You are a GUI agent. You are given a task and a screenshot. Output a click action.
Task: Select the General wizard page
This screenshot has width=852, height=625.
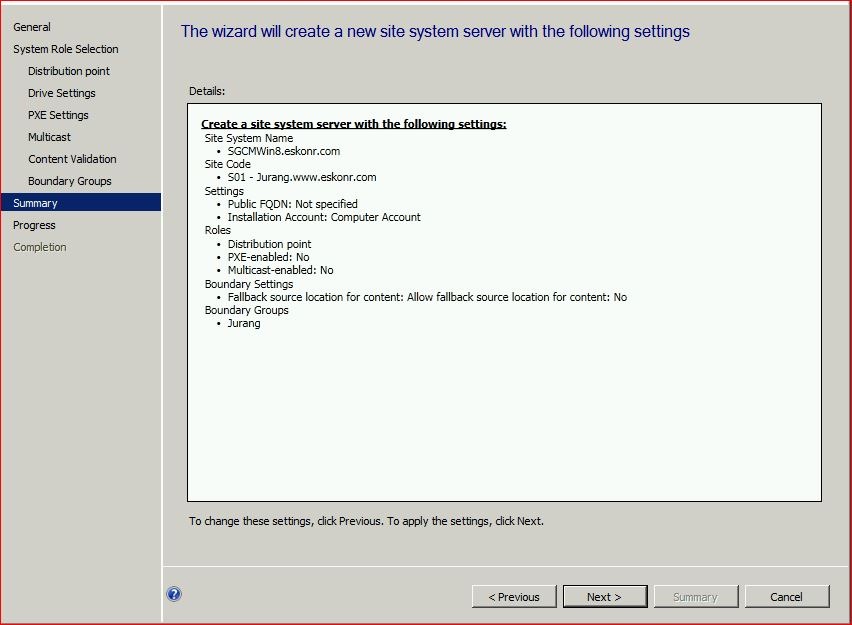(32, 27)
